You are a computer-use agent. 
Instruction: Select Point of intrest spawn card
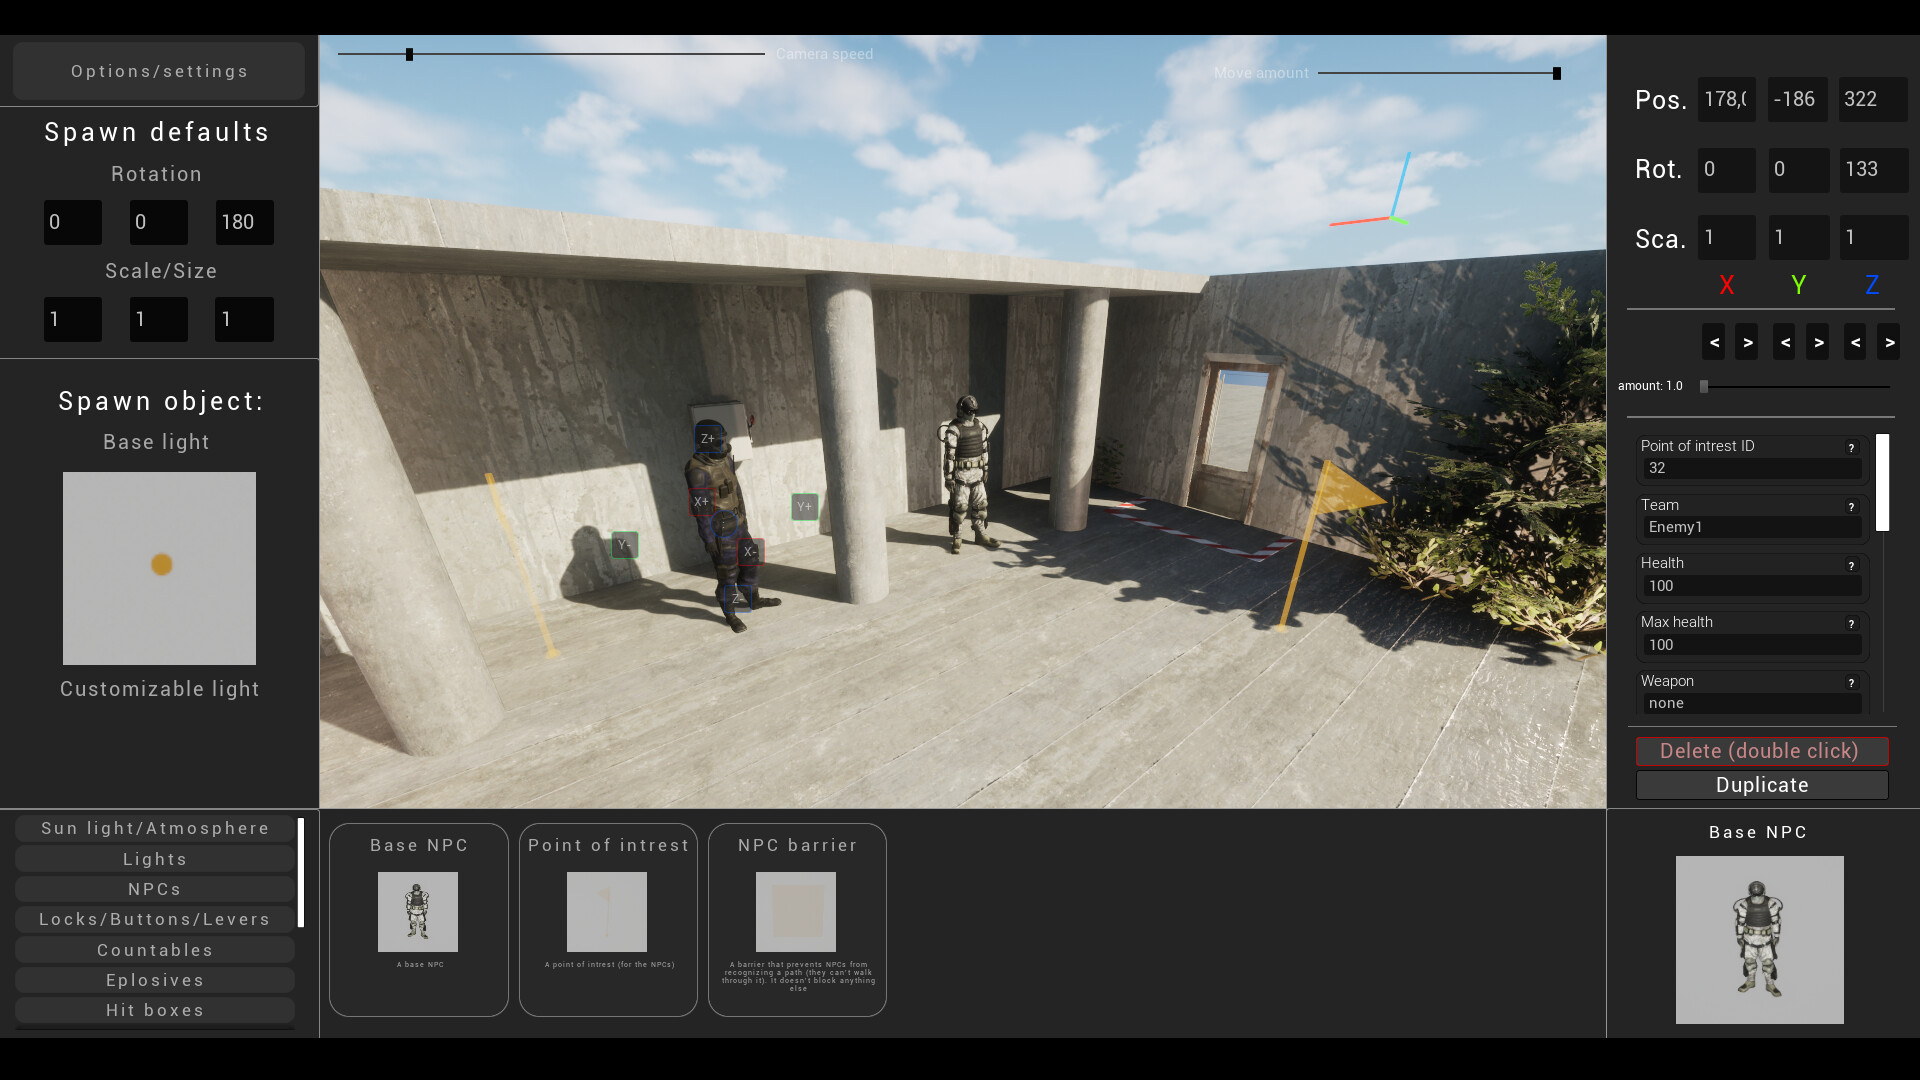(608, 920)
